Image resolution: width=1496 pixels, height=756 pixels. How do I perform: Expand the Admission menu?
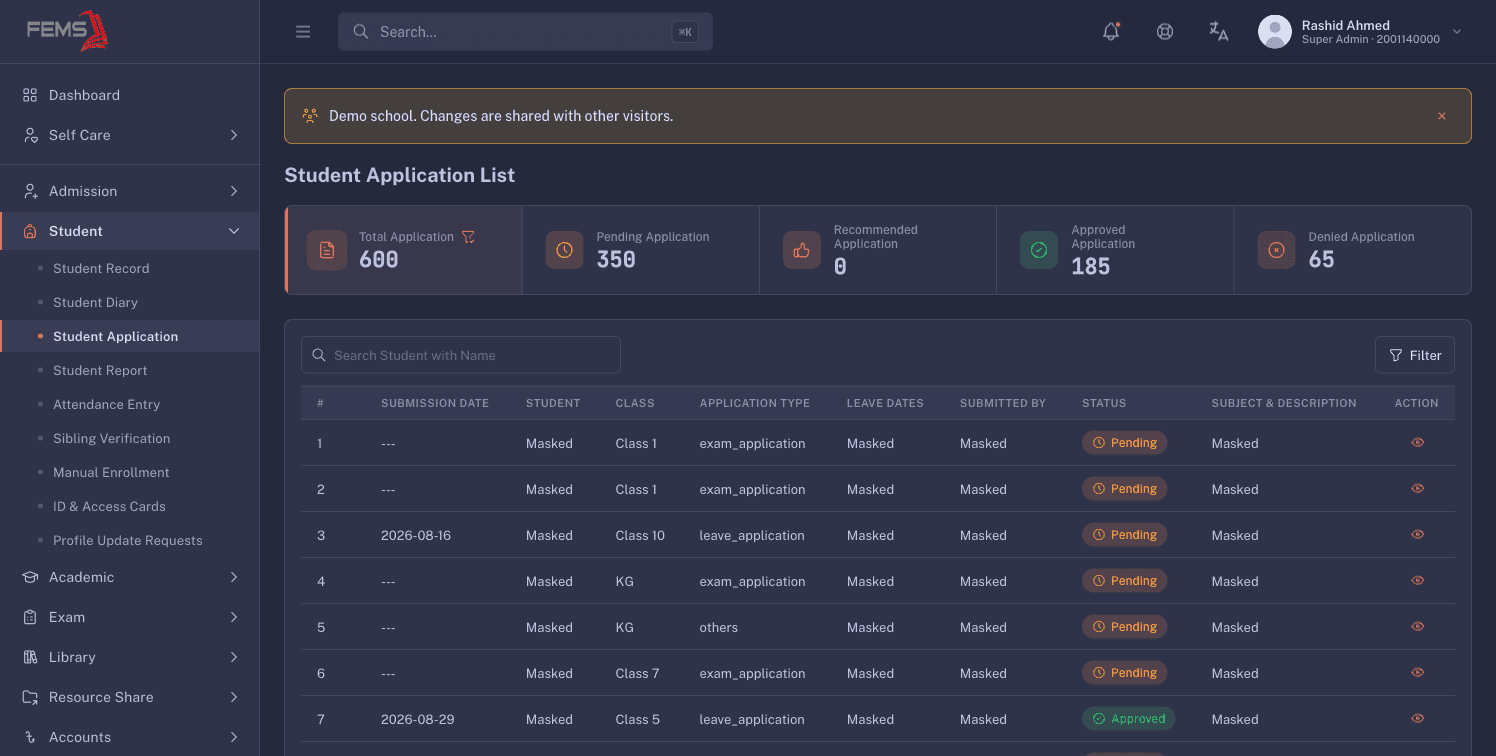(x=130, y=191)
